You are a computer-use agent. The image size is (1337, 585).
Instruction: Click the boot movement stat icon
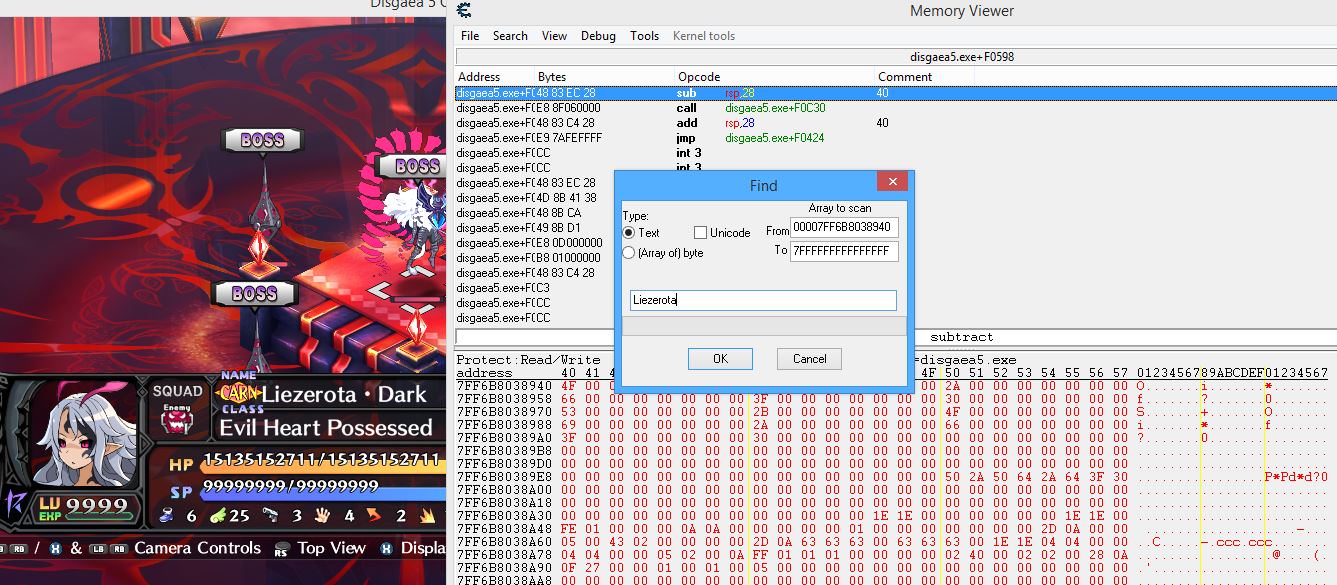pos(167,515)
